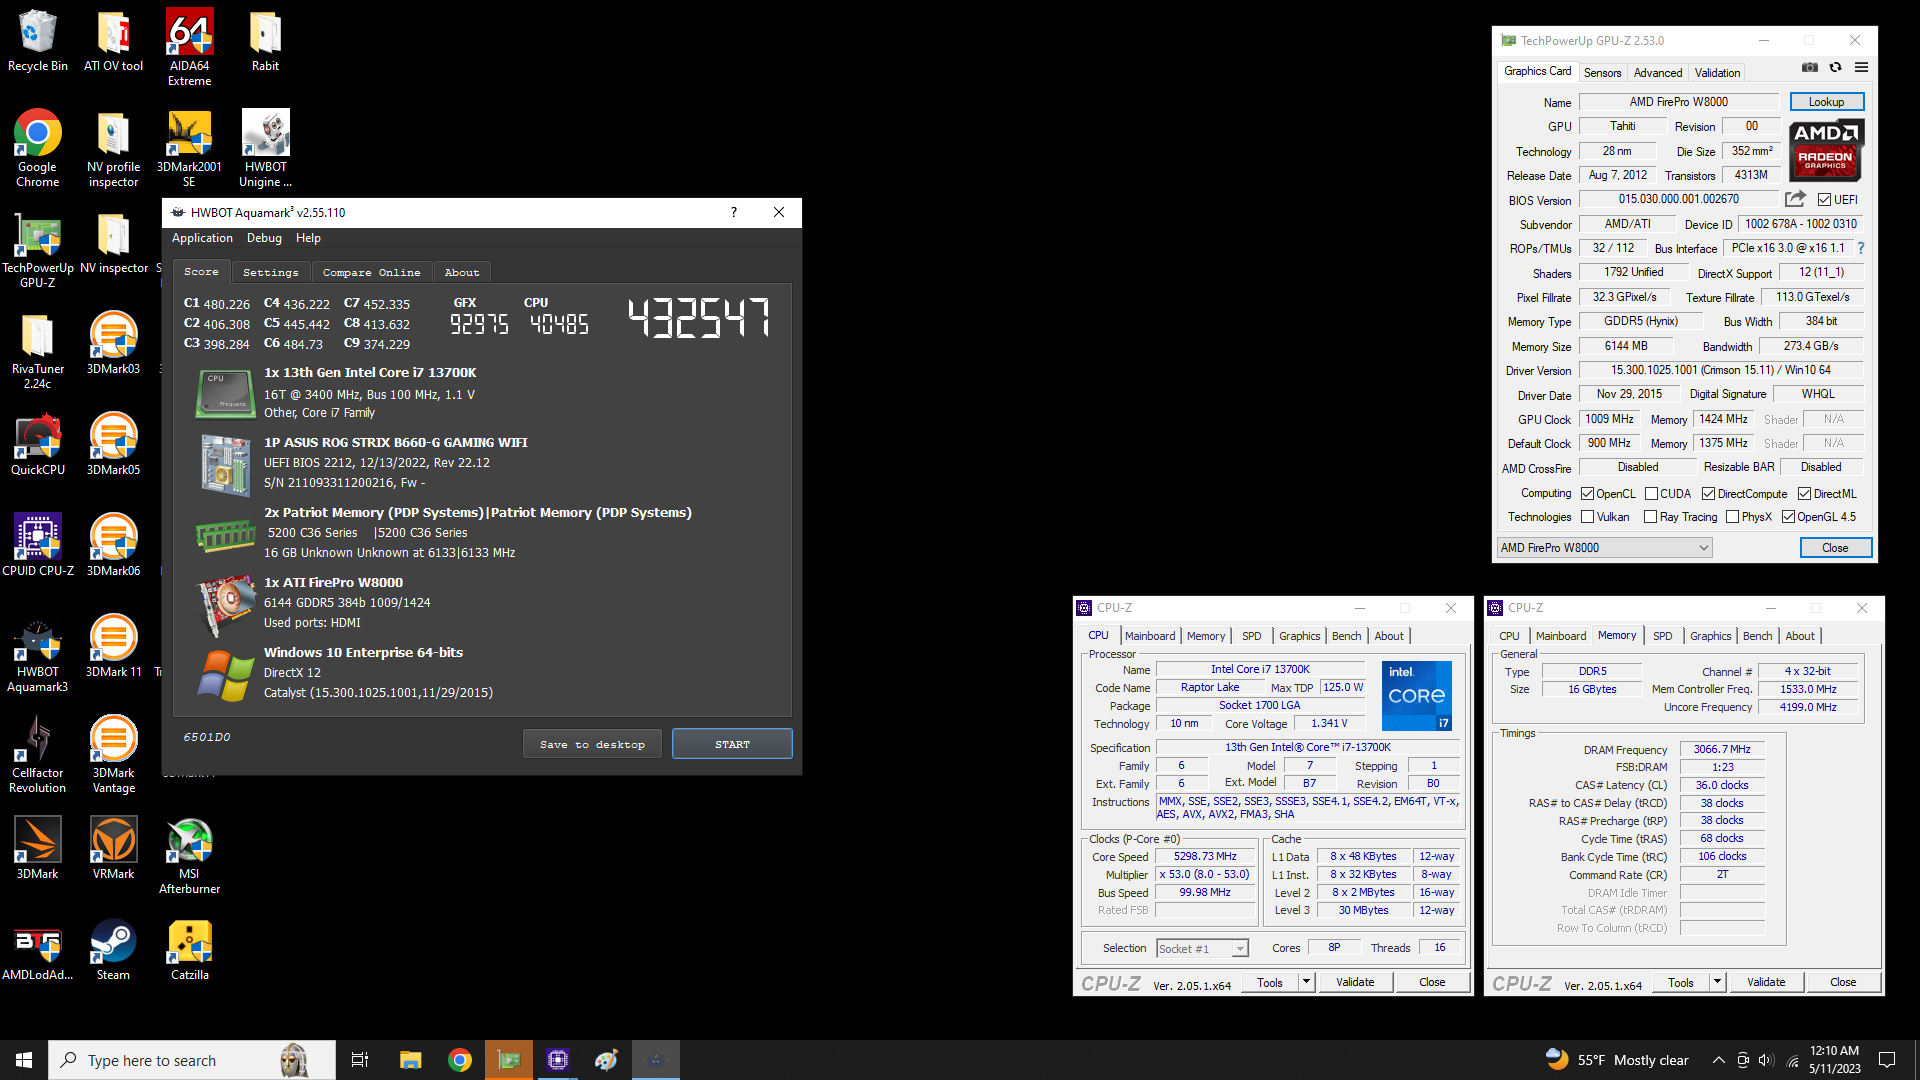Switch to Settings tab in Aquamark

click(270, 272)
